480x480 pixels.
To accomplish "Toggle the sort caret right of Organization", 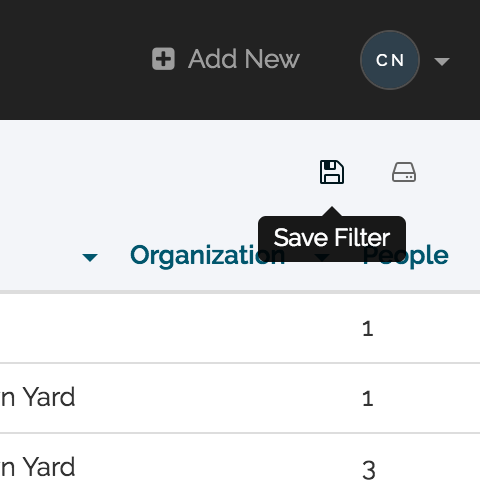I will (x=322, y=257).
